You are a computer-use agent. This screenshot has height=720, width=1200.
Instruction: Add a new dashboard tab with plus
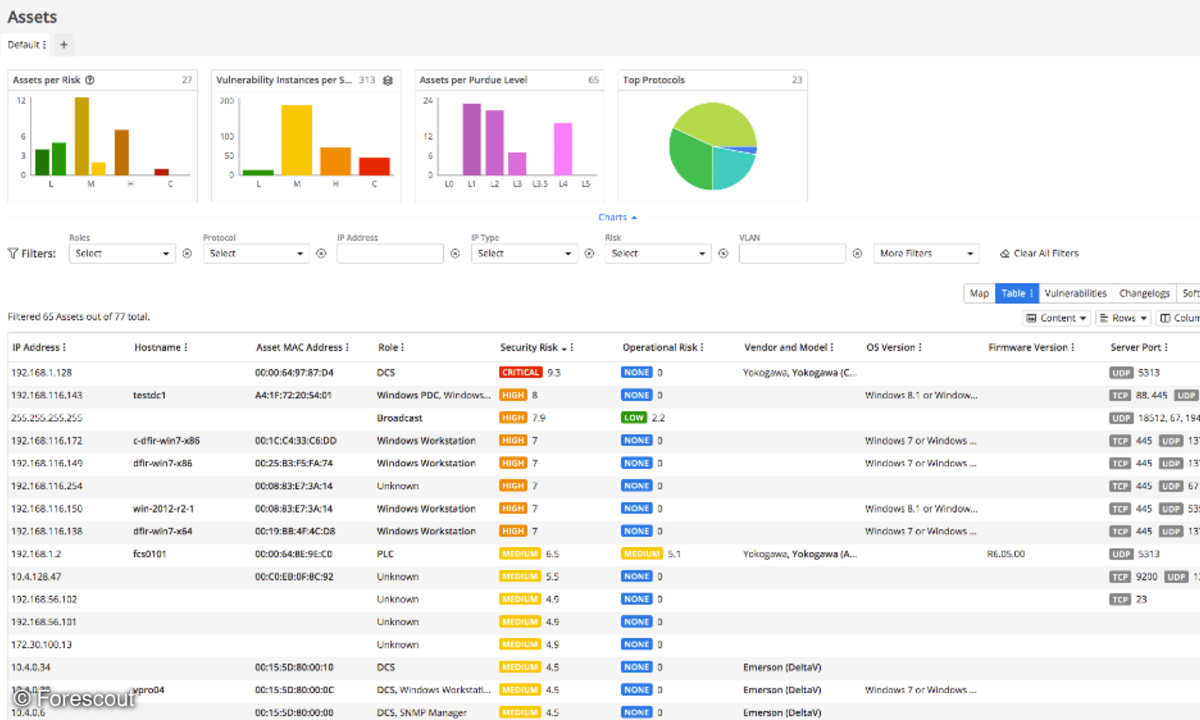click(64, 45)
